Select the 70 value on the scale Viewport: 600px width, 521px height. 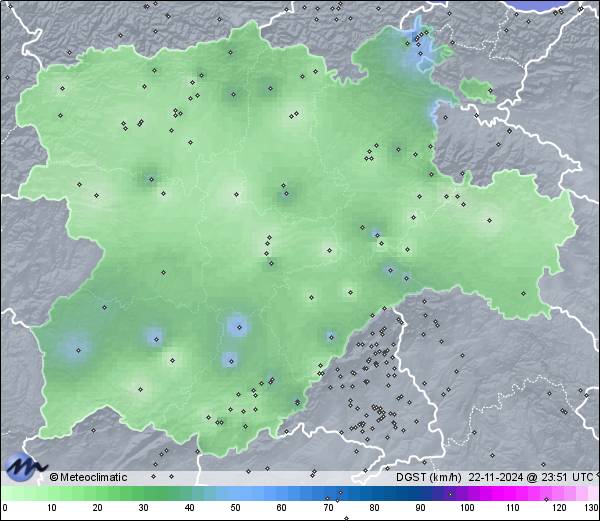(x=328, y=508)
